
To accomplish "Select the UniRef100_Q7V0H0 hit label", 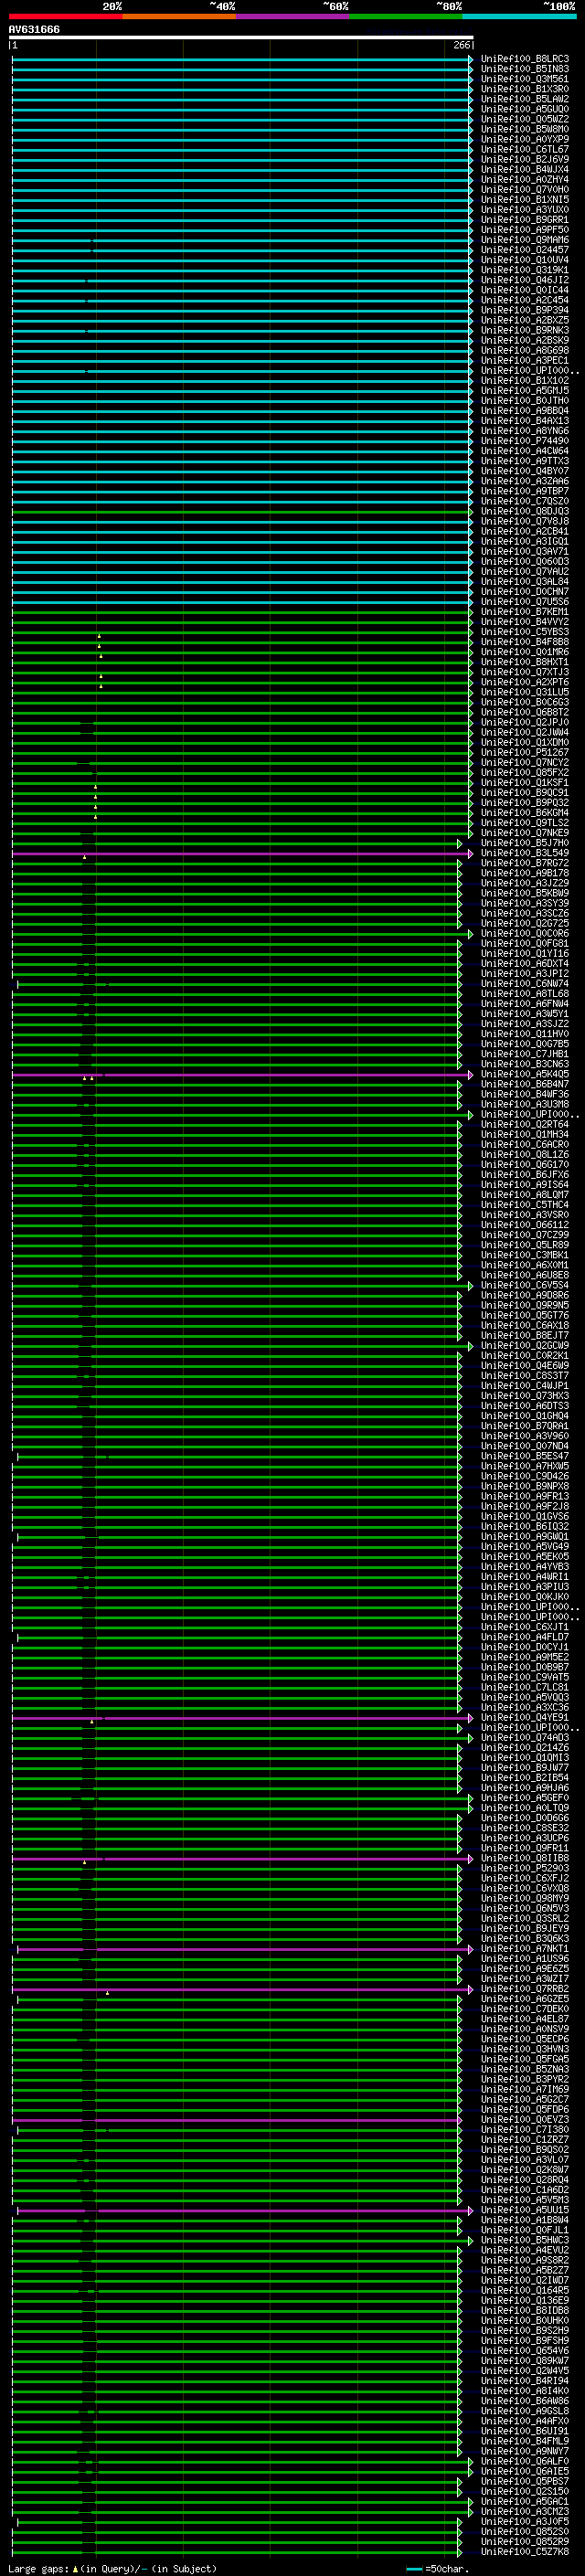I will coord(525,189).
